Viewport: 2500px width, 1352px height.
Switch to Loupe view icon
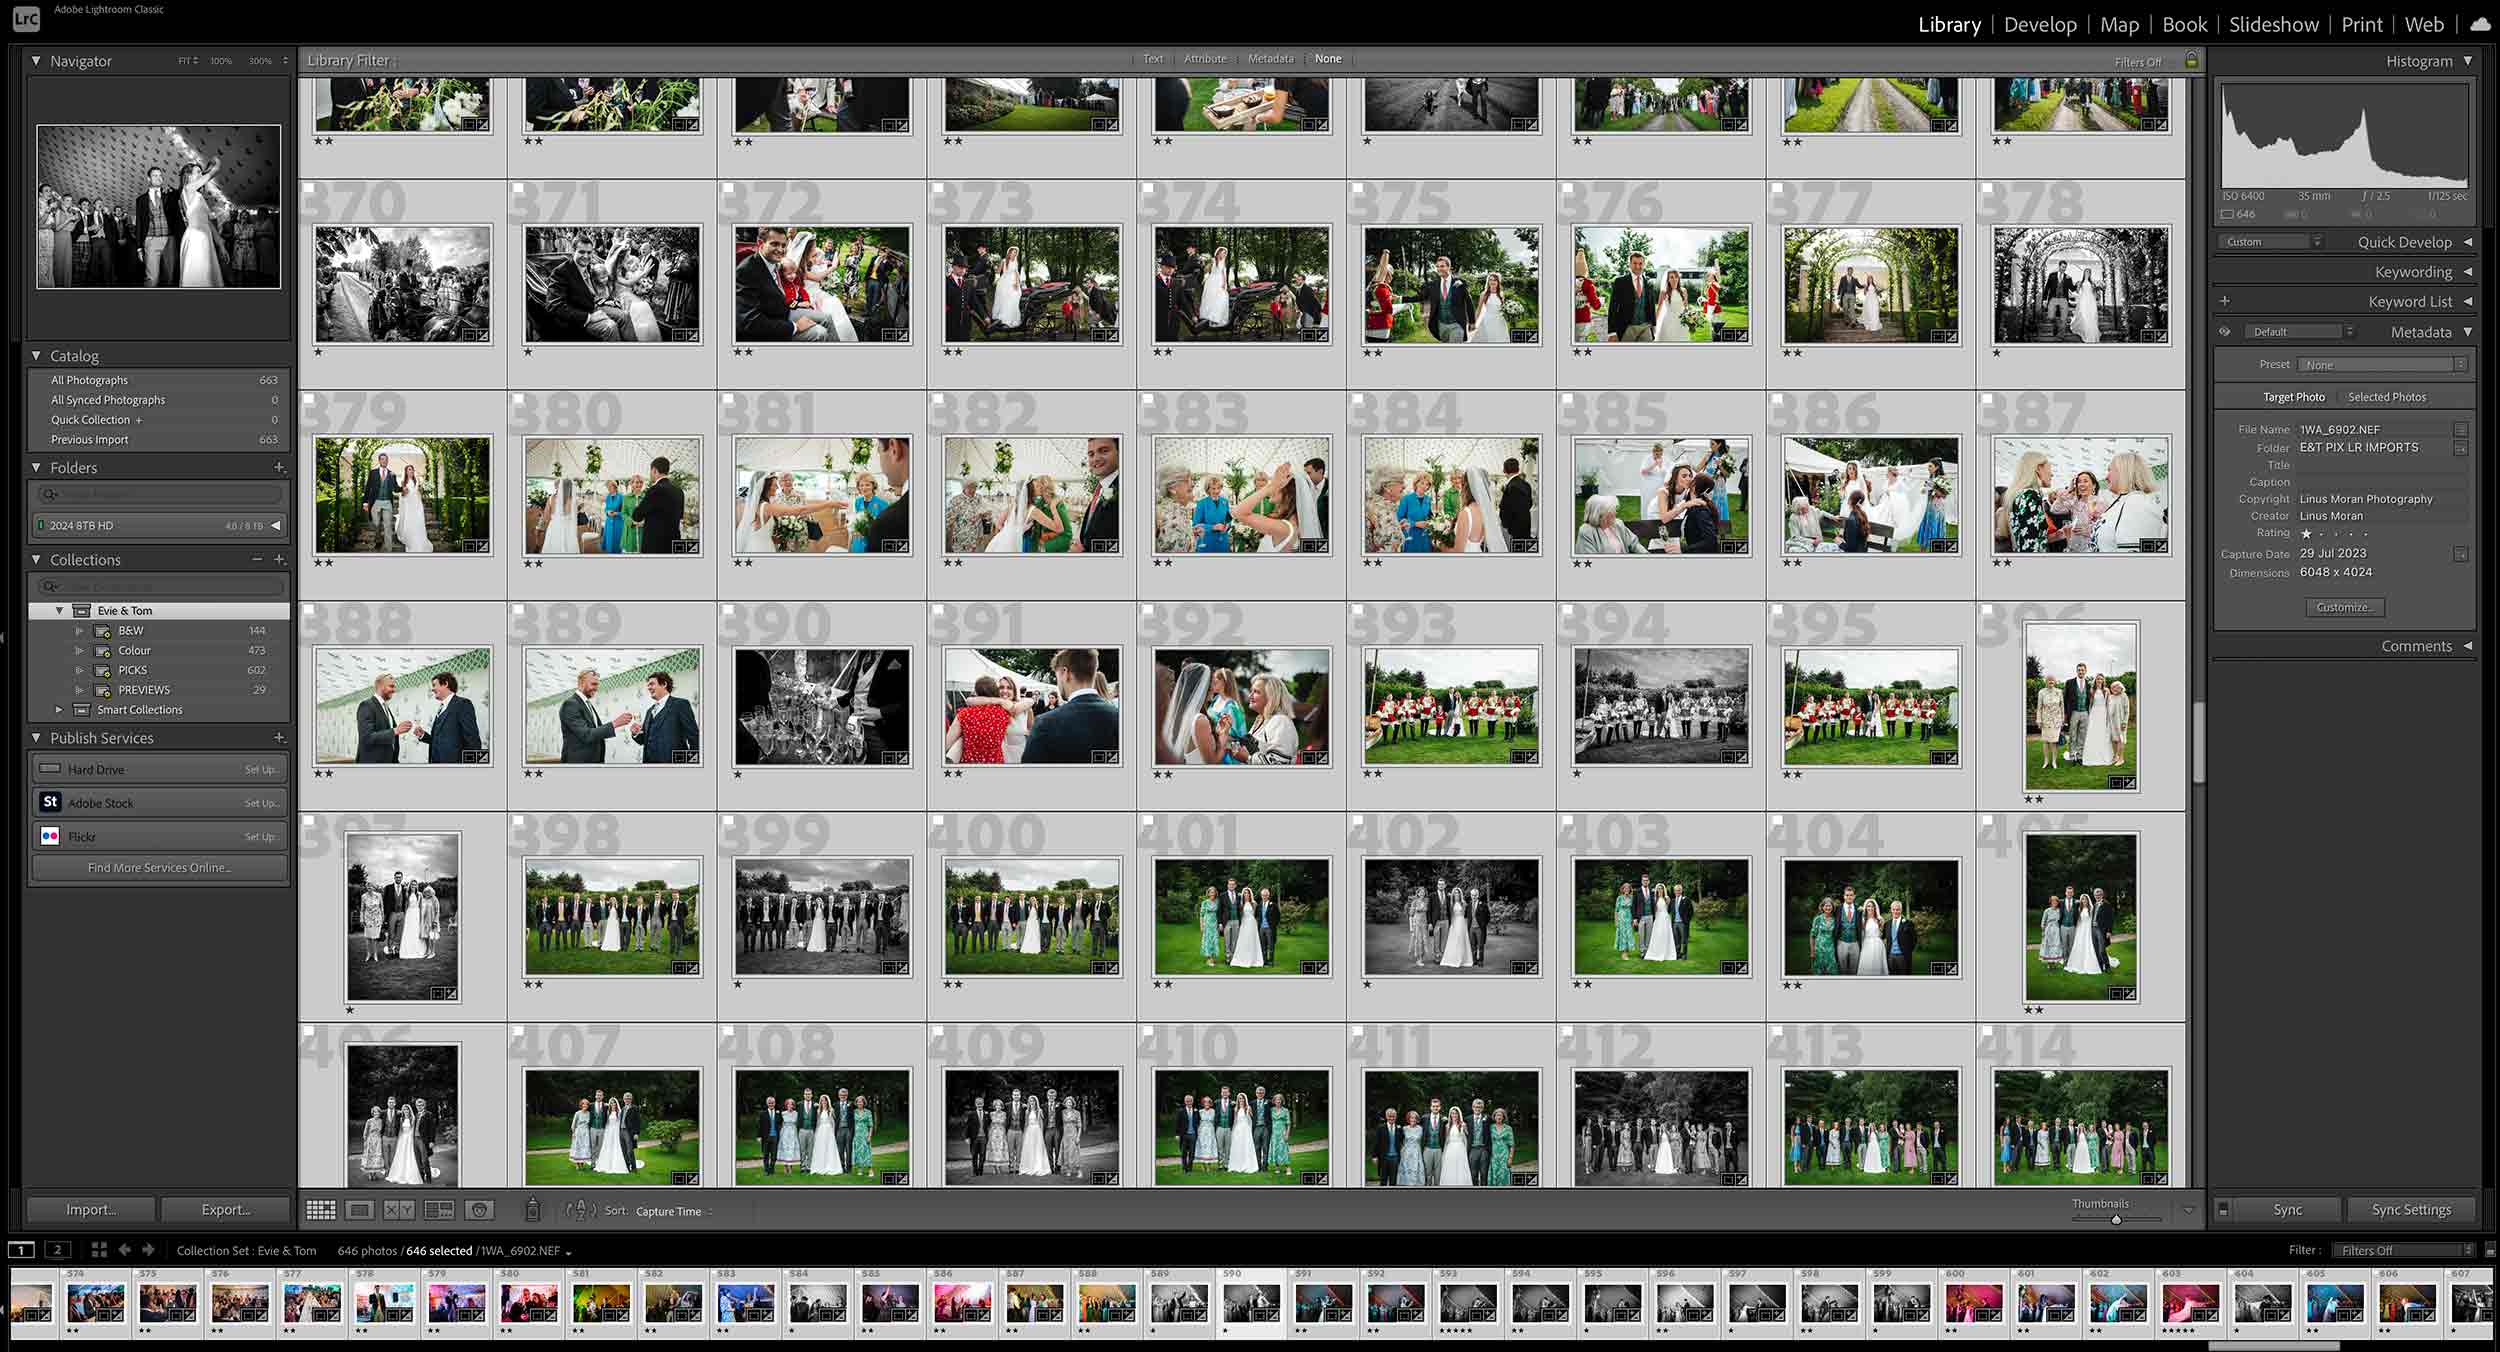[359, 1210]
